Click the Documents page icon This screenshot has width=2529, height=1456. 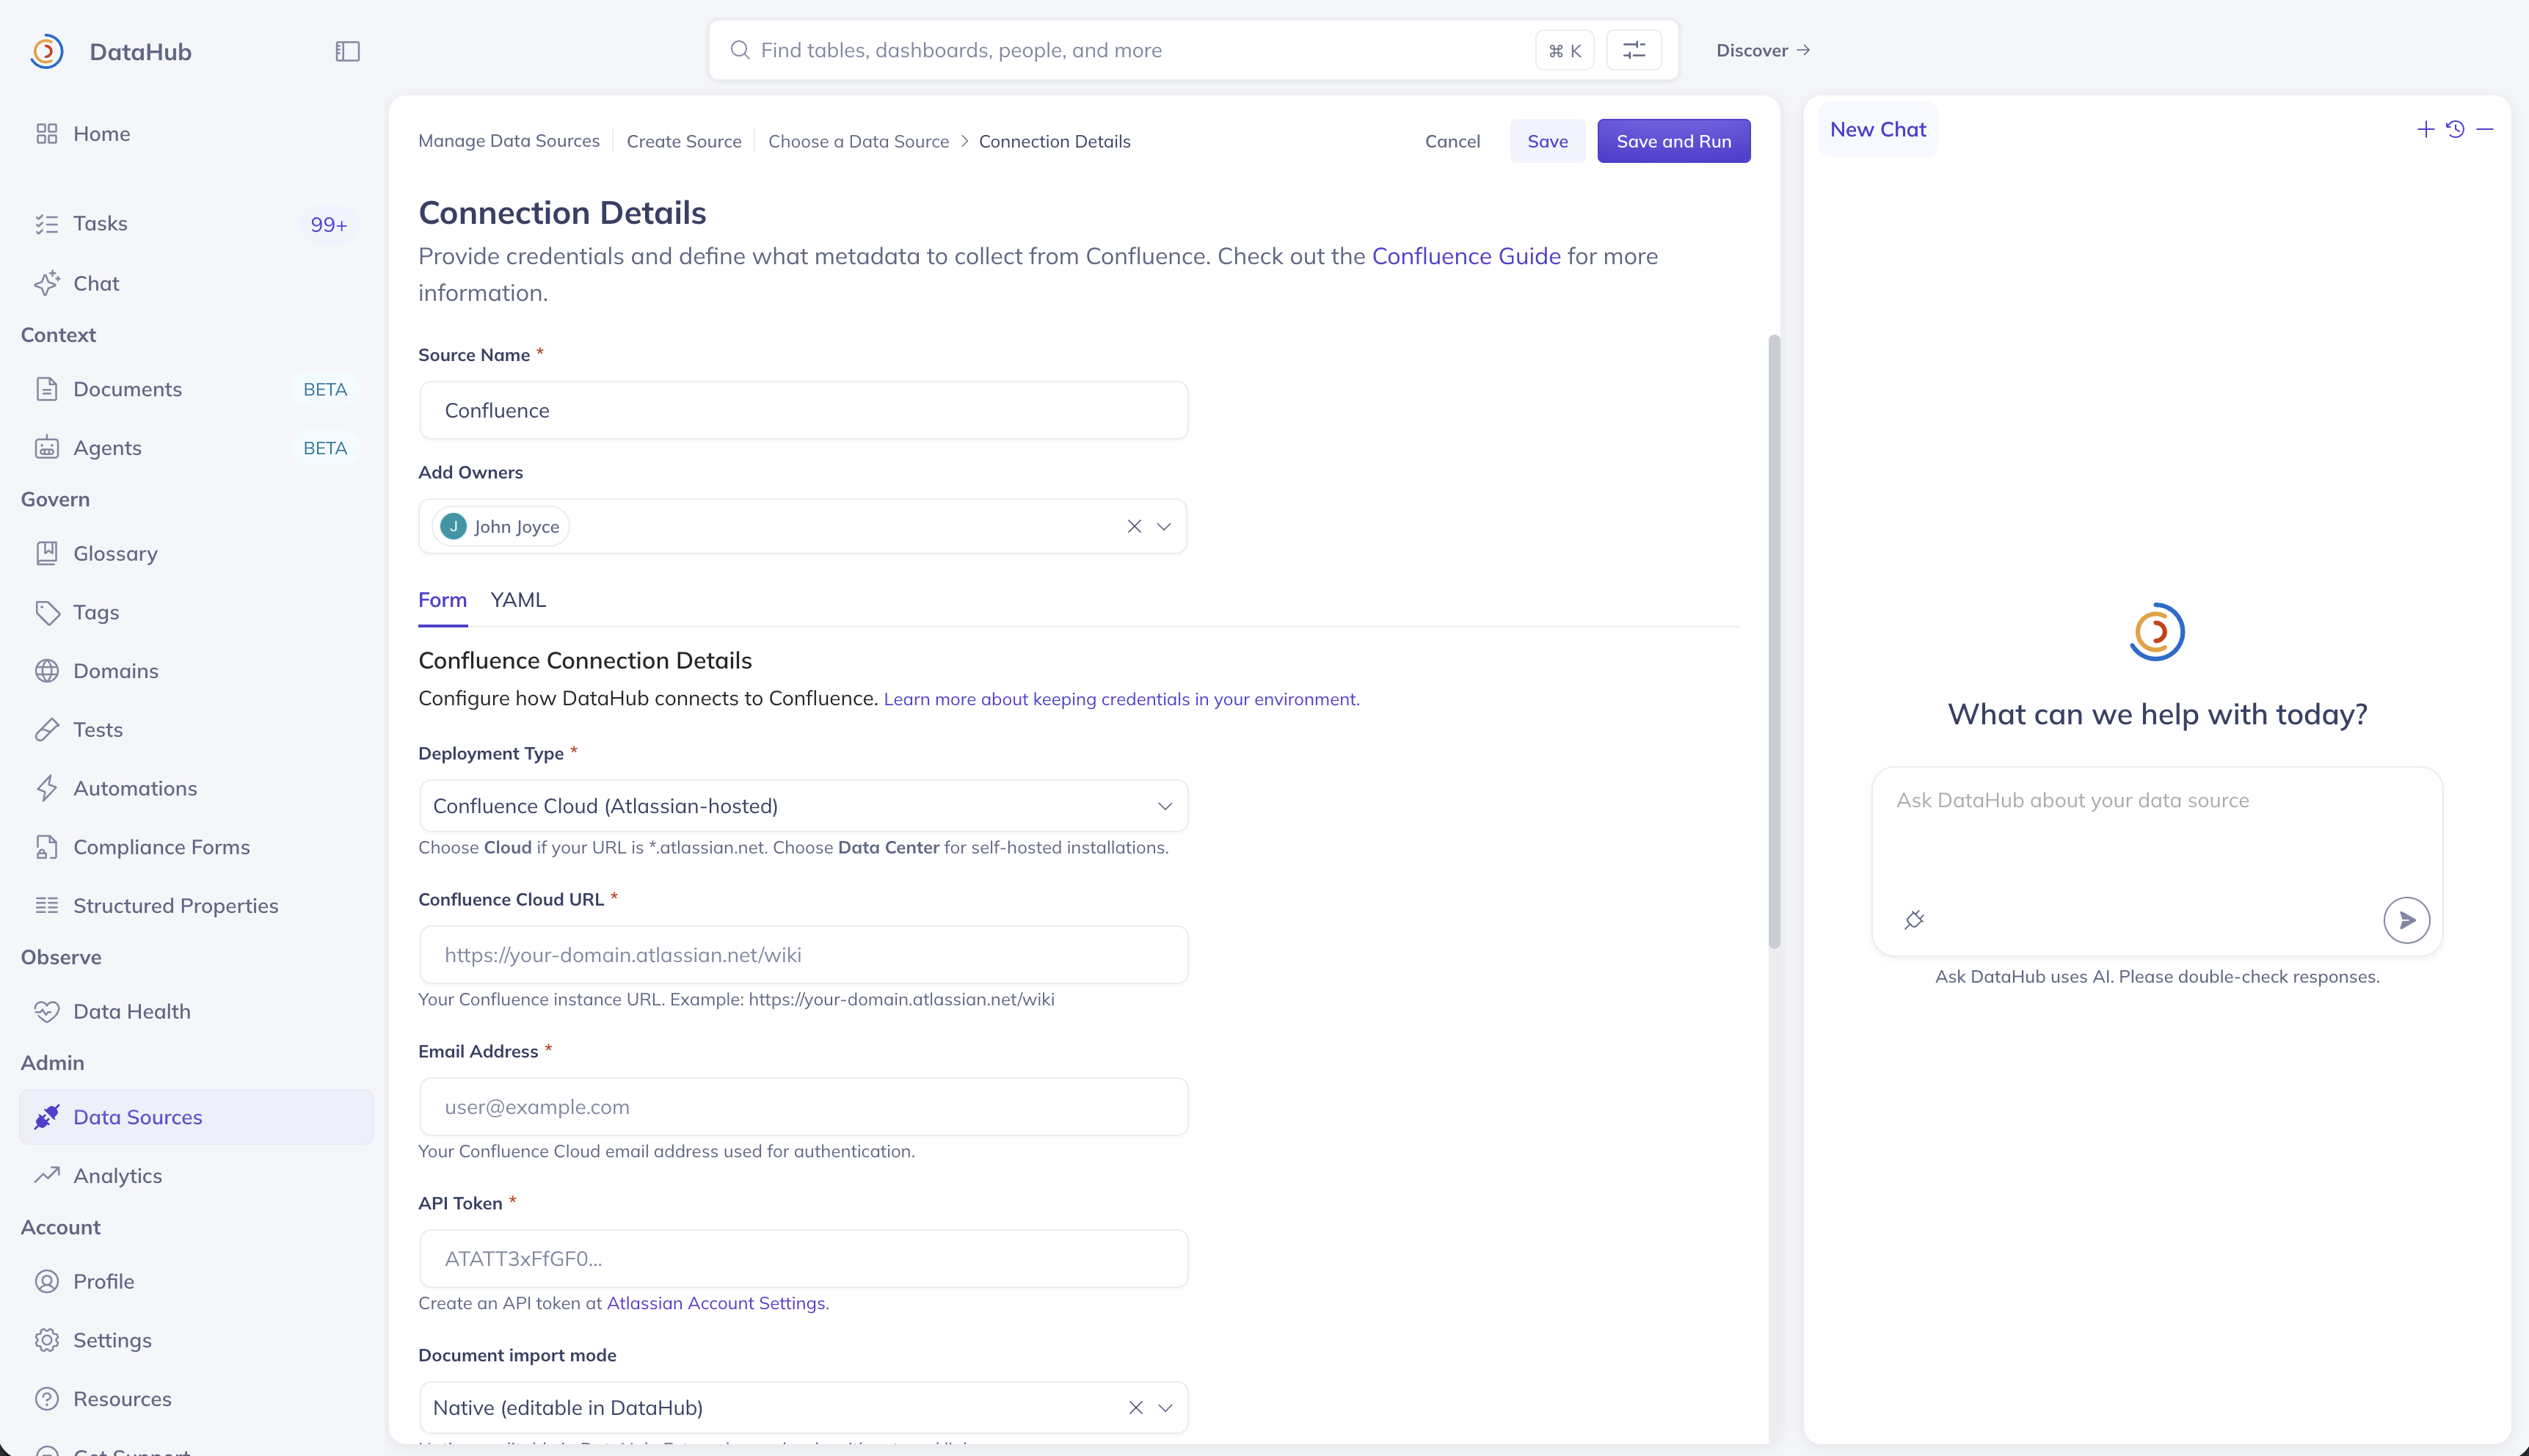47,389
